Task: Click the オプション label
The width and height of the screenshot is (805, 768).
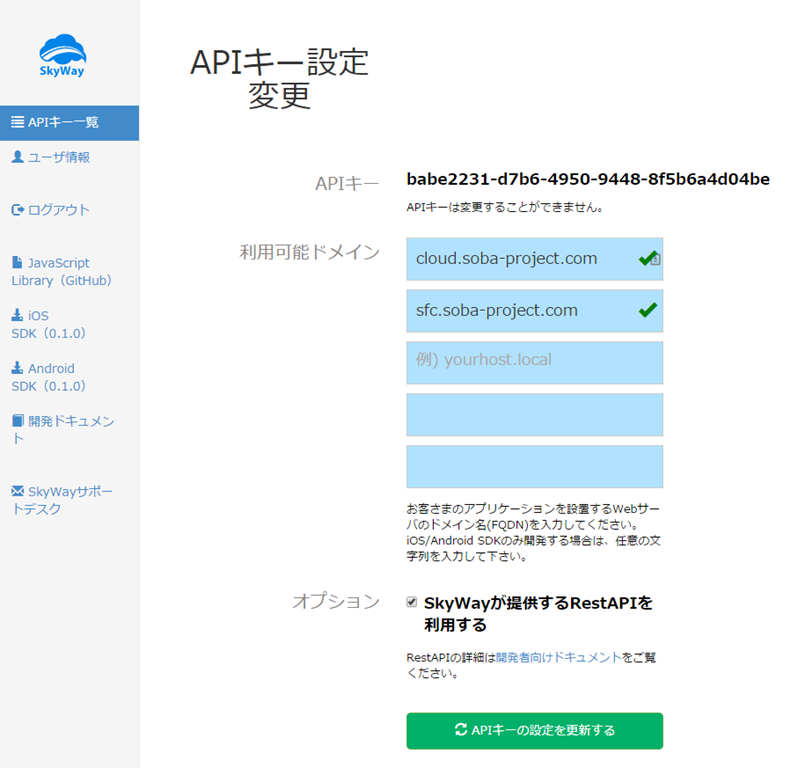Action: [336, 601]
